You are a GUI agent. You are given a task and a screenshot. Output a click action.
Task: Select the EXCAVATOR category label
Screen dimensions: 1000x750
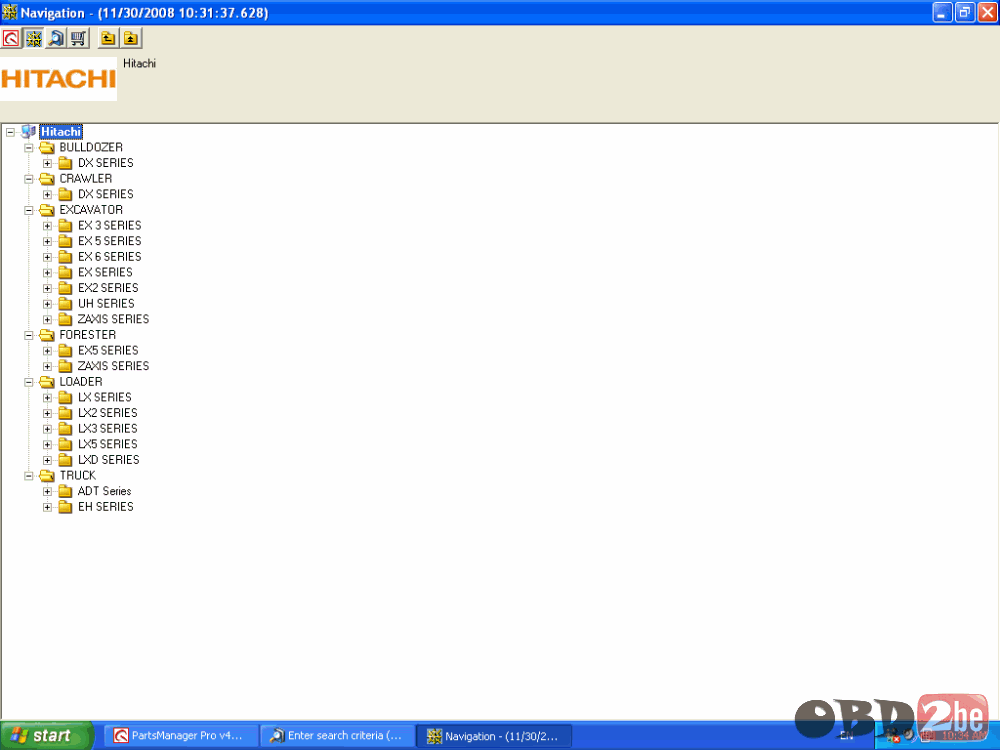tap(91, 210)
